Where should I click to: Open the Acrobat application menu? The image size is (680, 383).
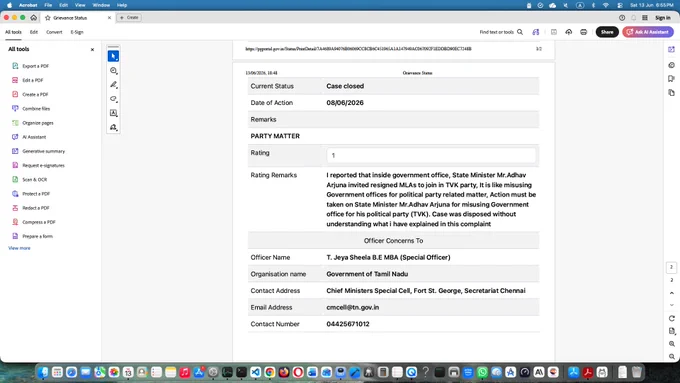(28, 5)
